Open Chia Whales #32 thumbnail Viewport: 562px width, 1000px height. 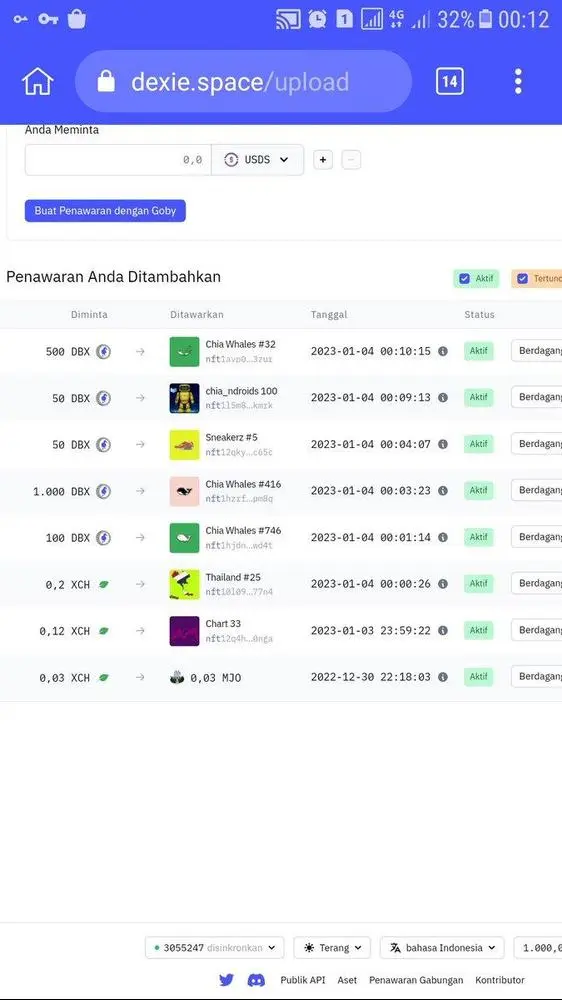[x=184, y=351]
